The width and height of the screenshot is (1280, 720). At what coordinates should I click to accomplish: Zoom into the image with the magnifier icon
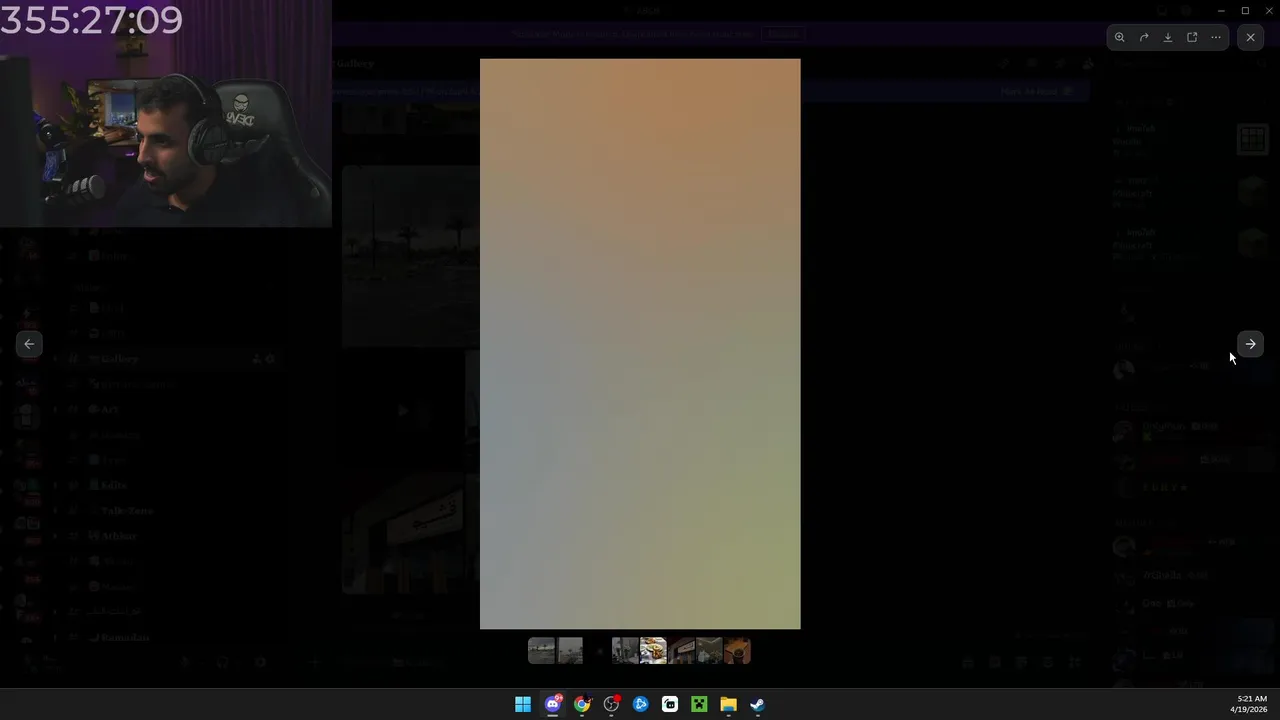click(1120, 37)
